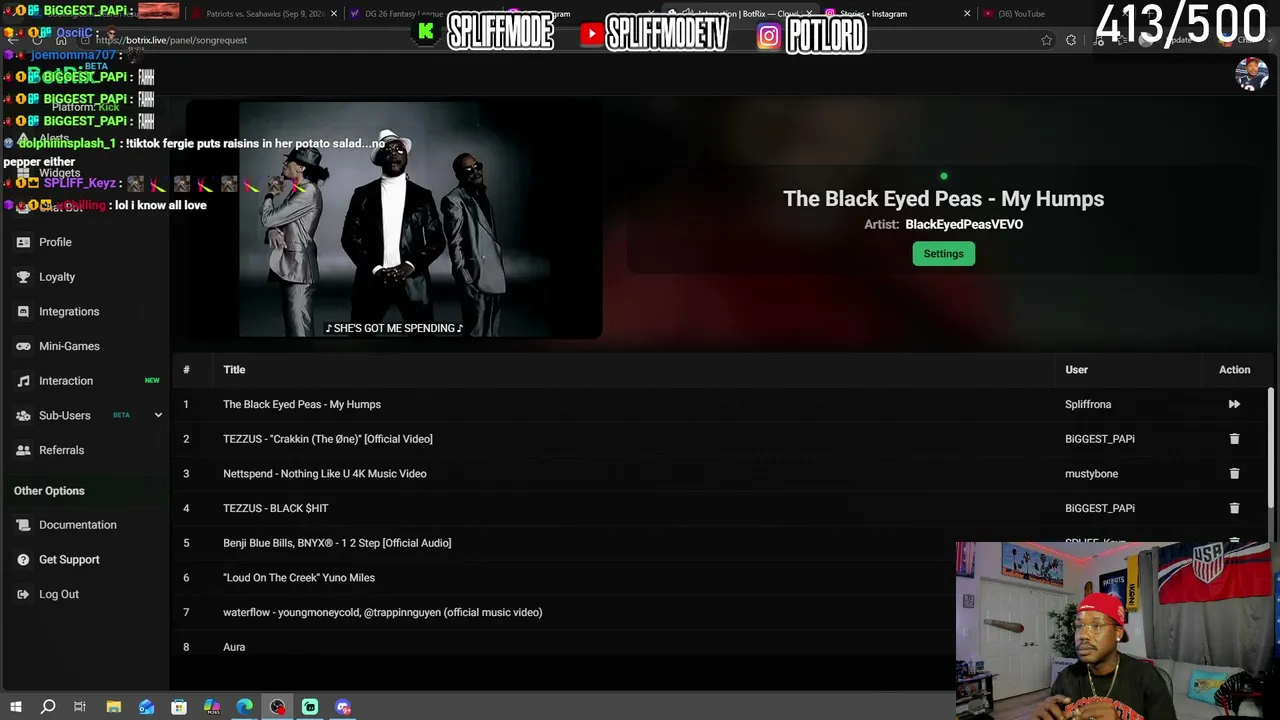Click Get Support link
Image resolution: width=1280 pixels, height=720 pixels.
coord(69,560)
